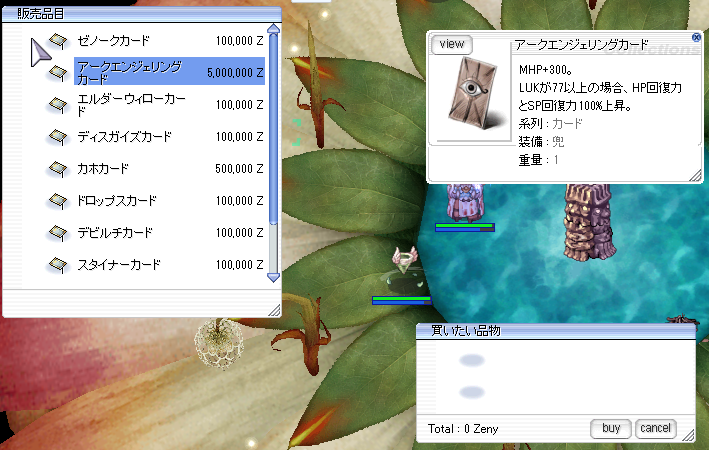Click the エルダーウィローカード card icon
Screen dimensions: 709x450
(59, 105)
